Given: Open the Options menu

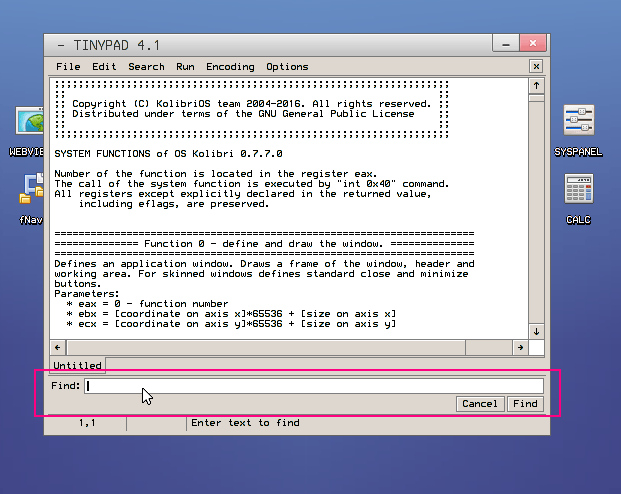Looking at the screenshot, I should [287, 67].
